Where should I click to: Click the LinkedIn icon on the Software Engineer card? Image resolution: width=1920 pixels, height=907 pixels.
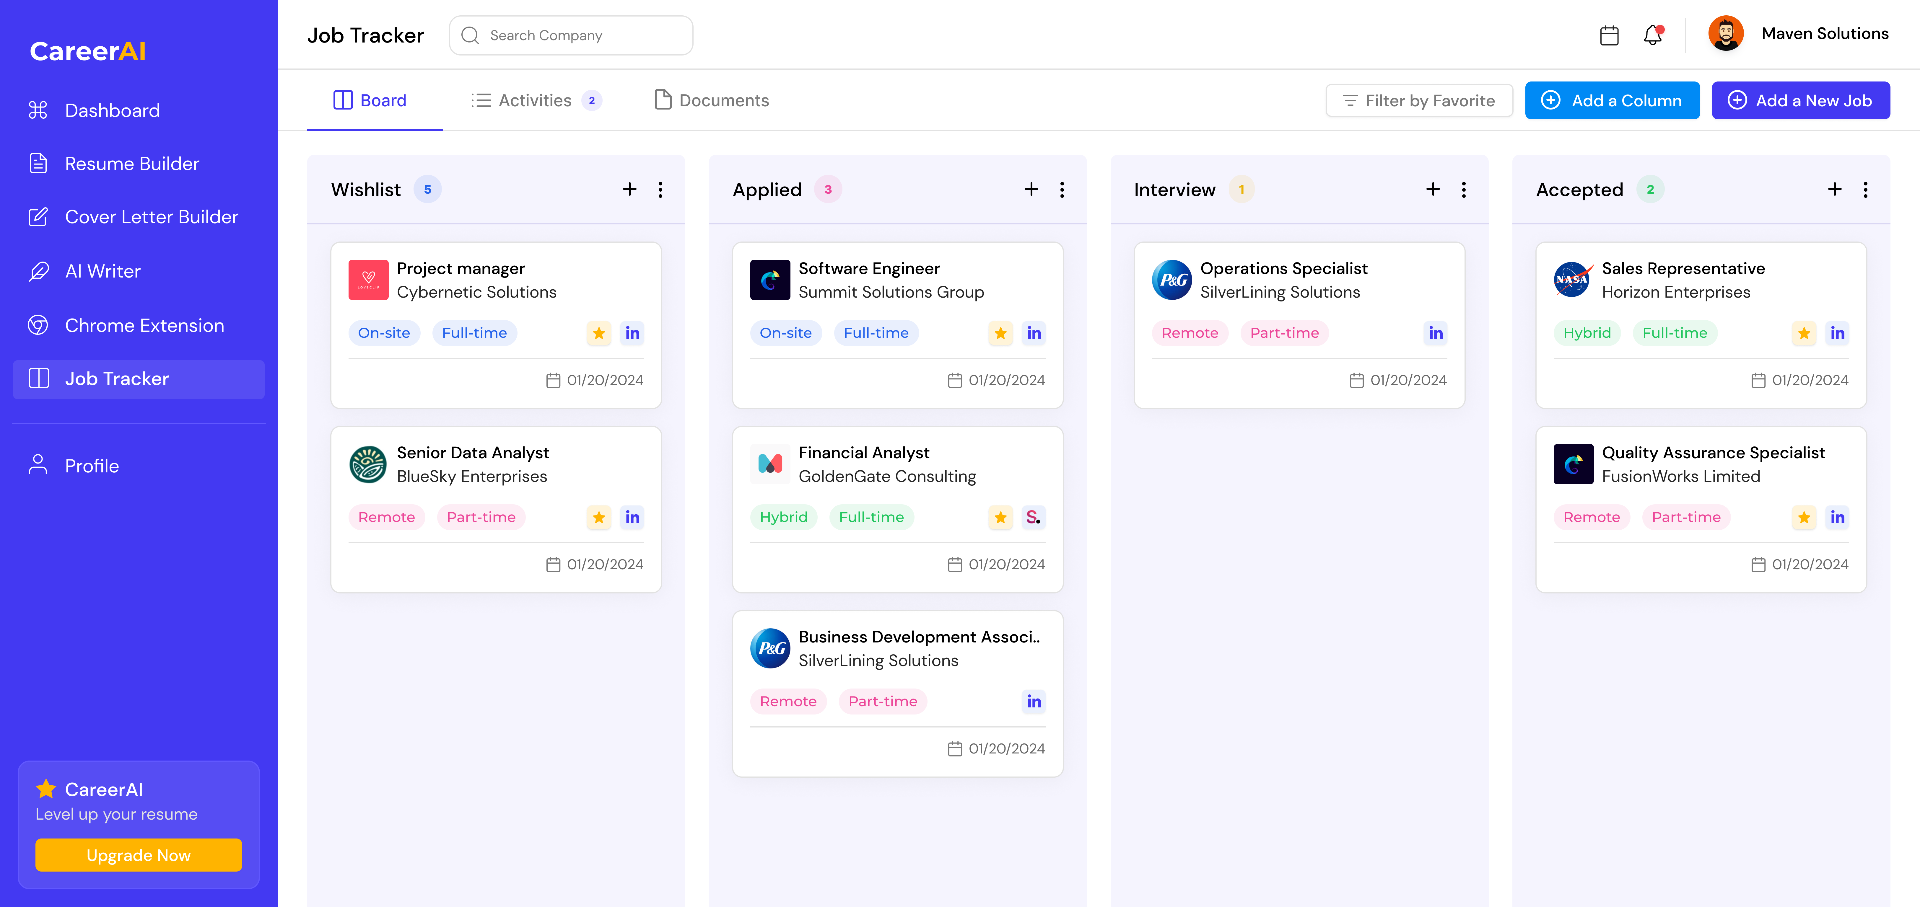point(1034,333)
